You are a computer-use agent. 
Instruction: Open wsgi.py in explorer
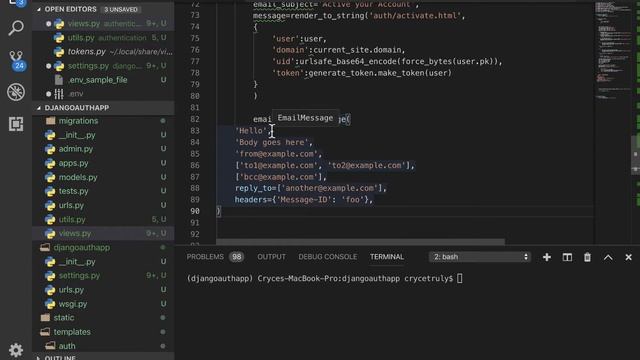[104, 304]
